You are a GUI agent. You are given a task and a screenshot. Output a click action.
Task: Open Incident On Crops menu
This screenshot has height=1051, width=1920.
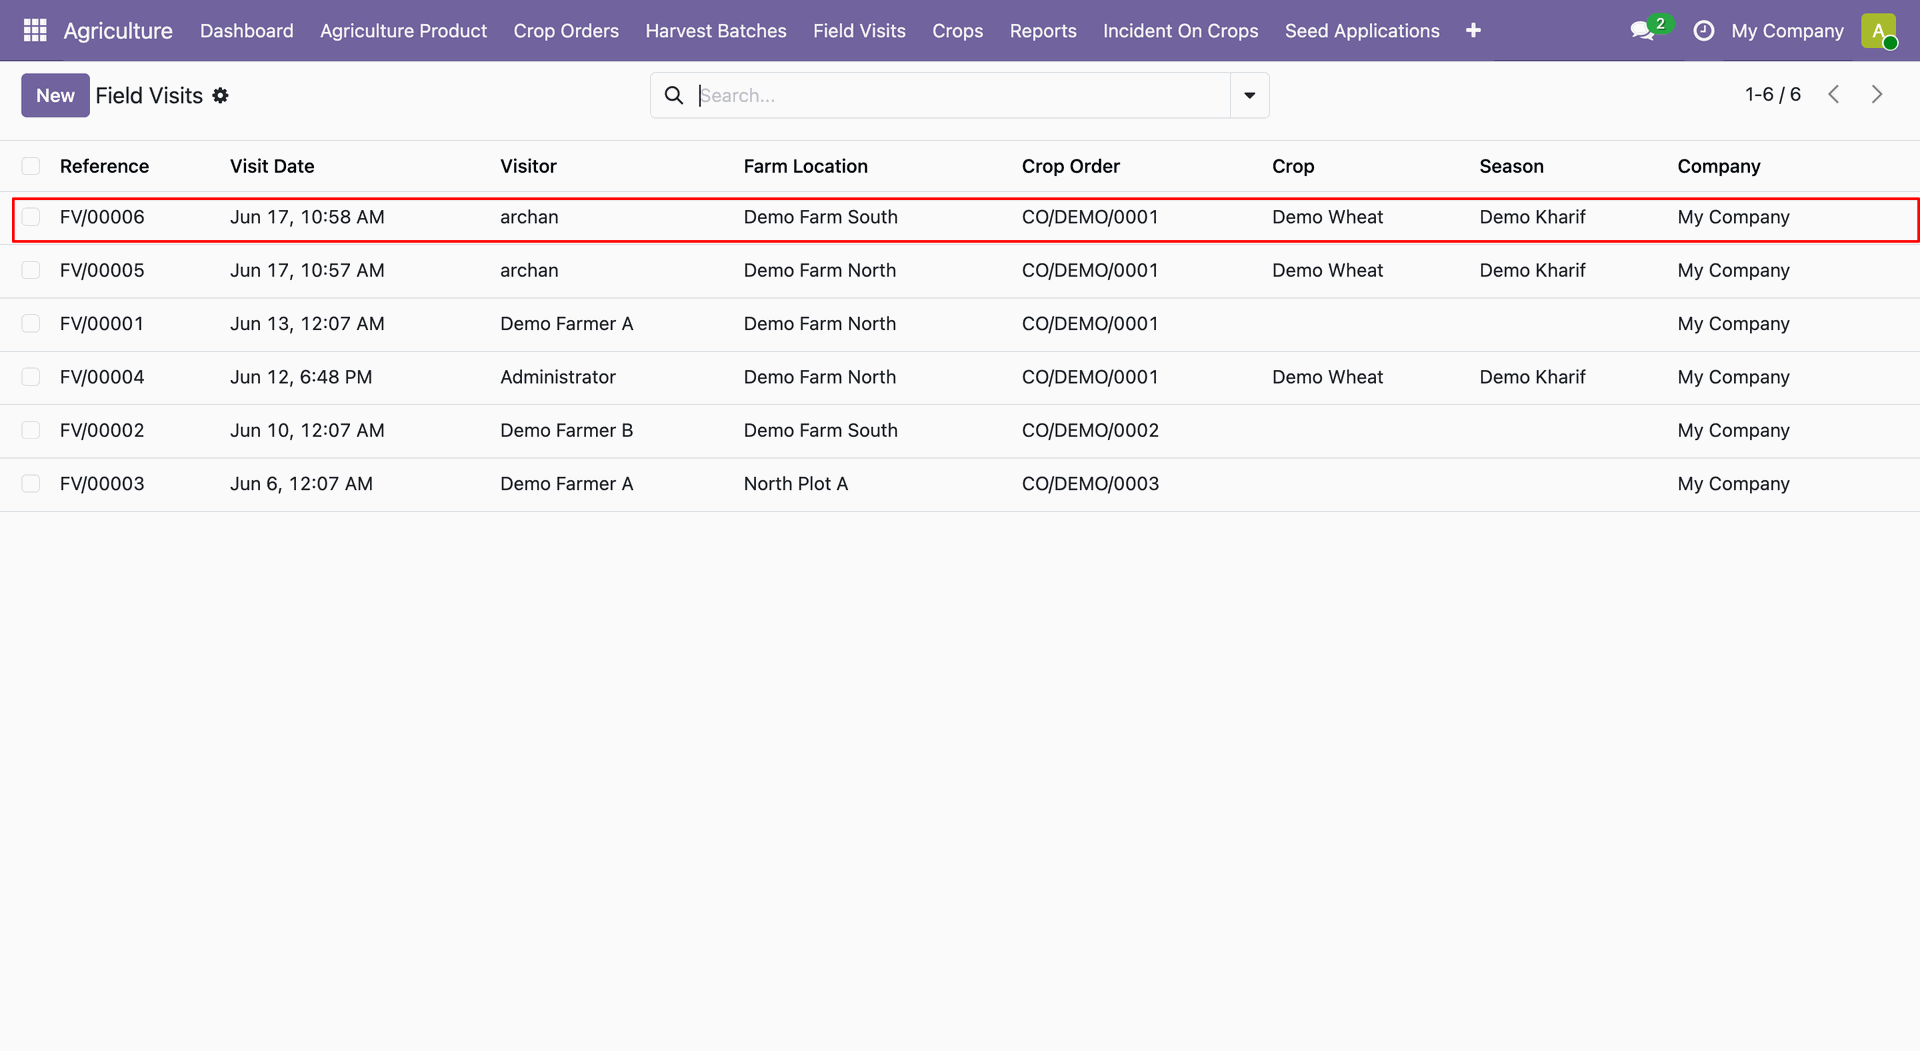(1181, 31)
